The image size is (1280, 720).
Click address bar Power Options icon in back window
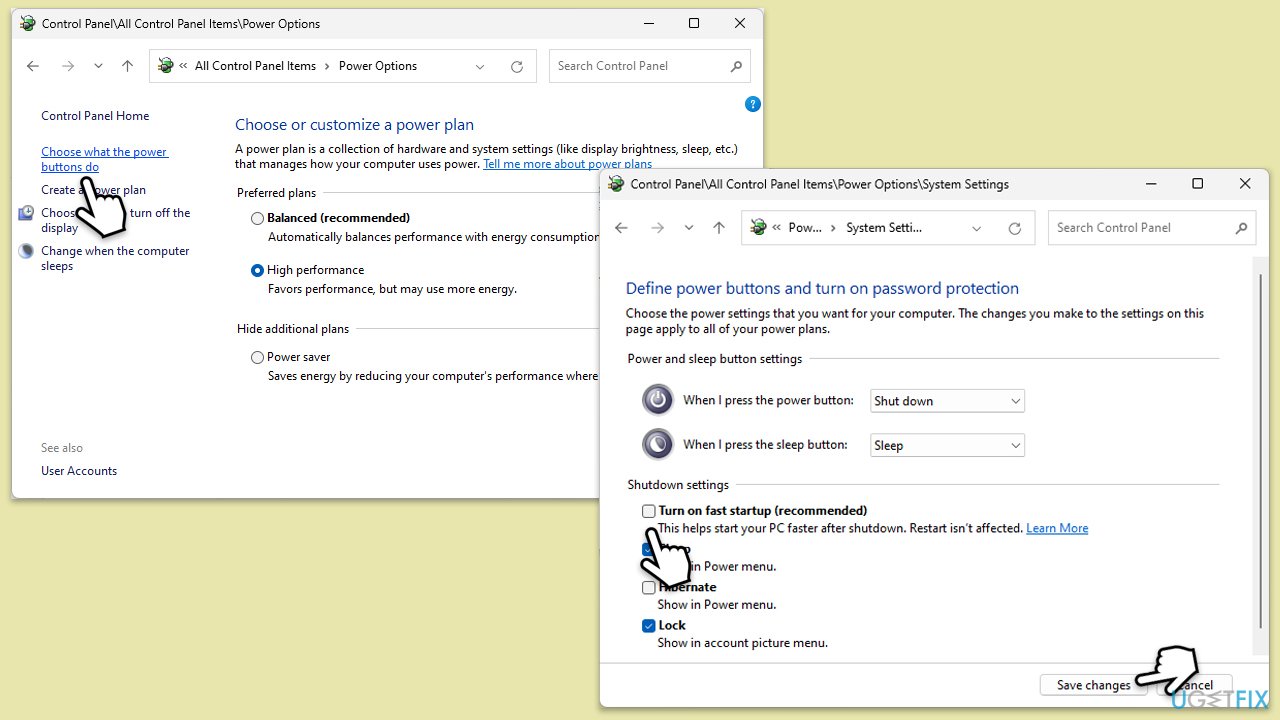tap(166, 66)
